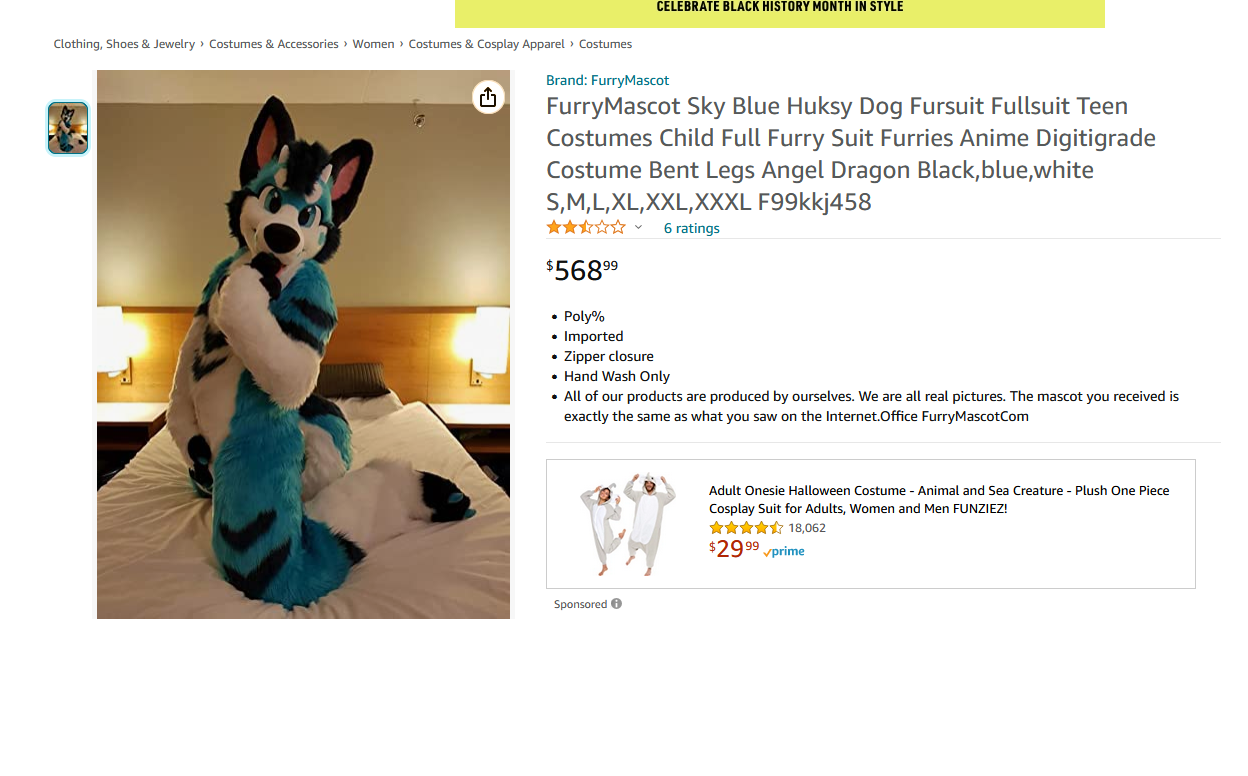Click the final Costumes breadcrumb
This screenshot has width=1248, height=776.
pyautogui.click(x=605, y=44)
